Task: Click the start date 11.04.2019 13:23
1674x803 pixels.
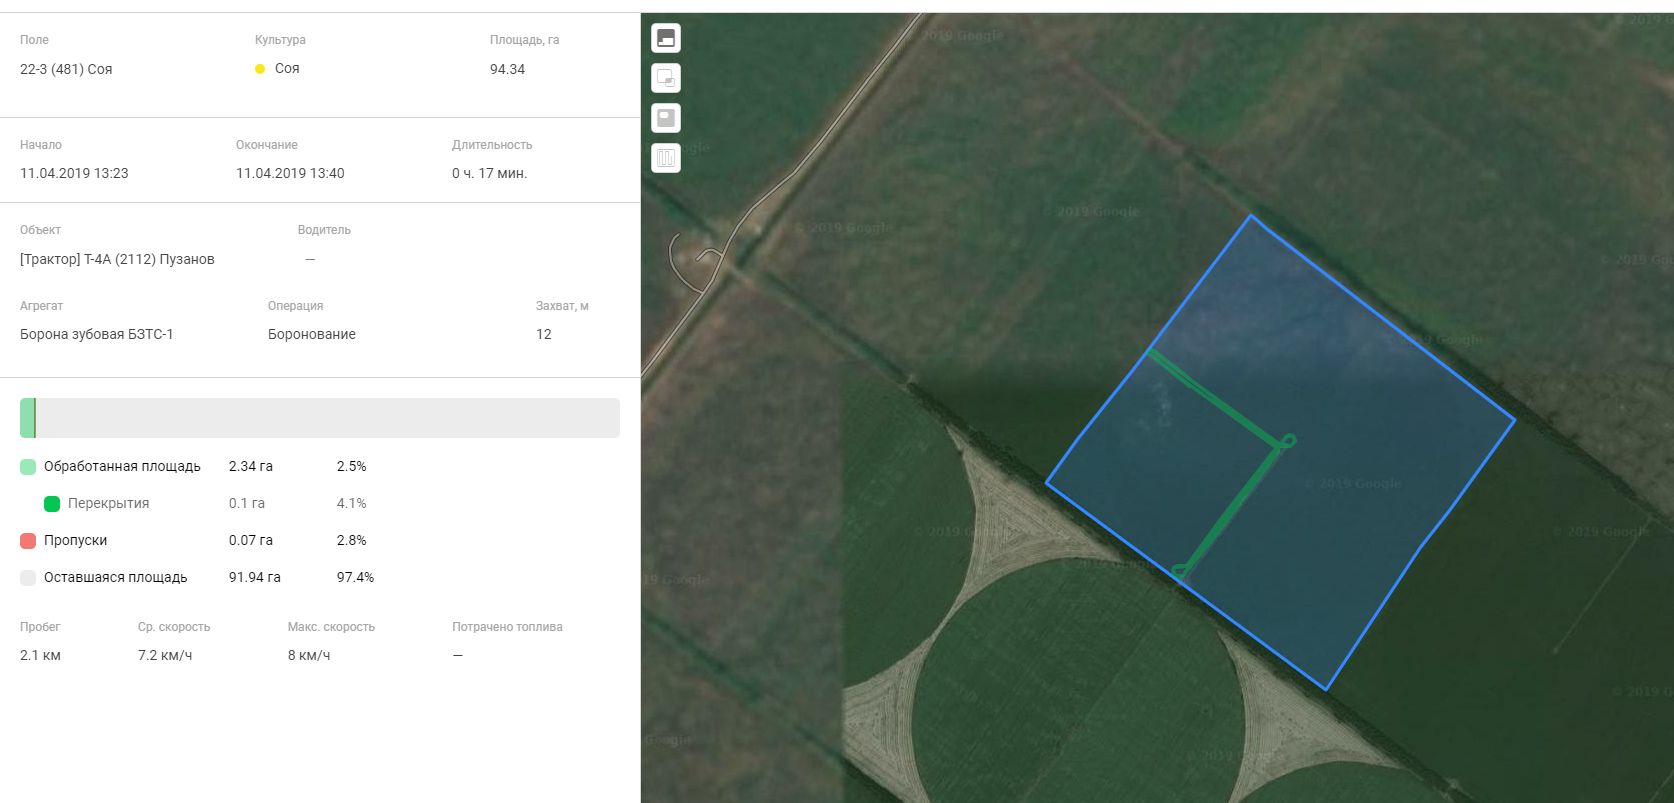Action: (x=74, y=173)
